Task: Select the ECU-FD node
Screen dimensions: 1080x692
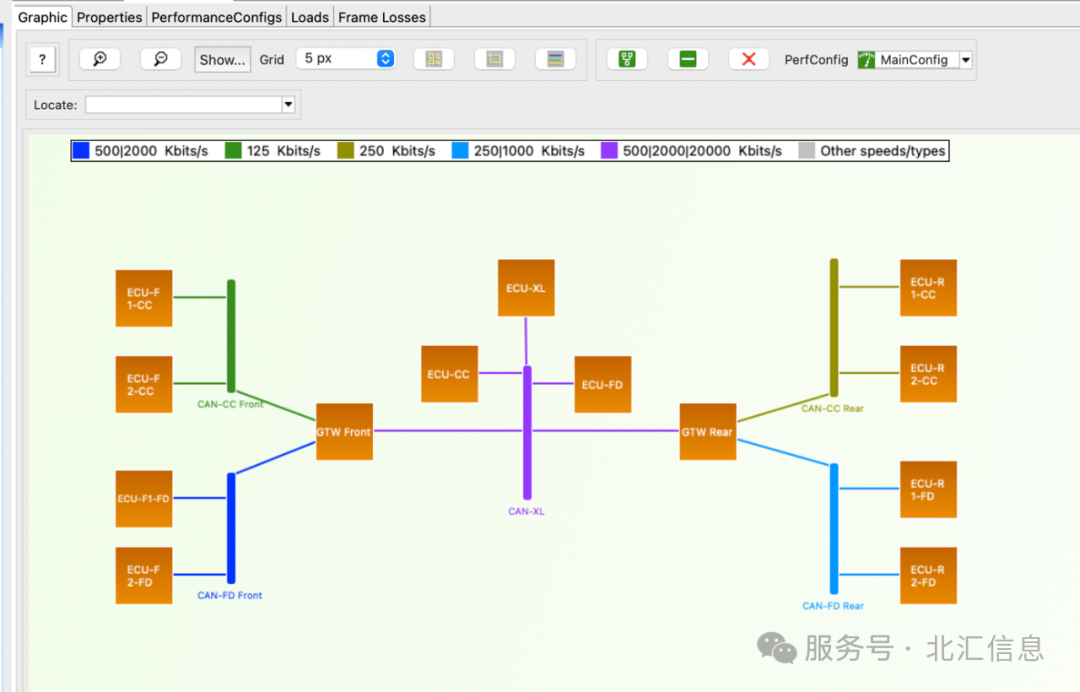Action: [x=603, y=384]
